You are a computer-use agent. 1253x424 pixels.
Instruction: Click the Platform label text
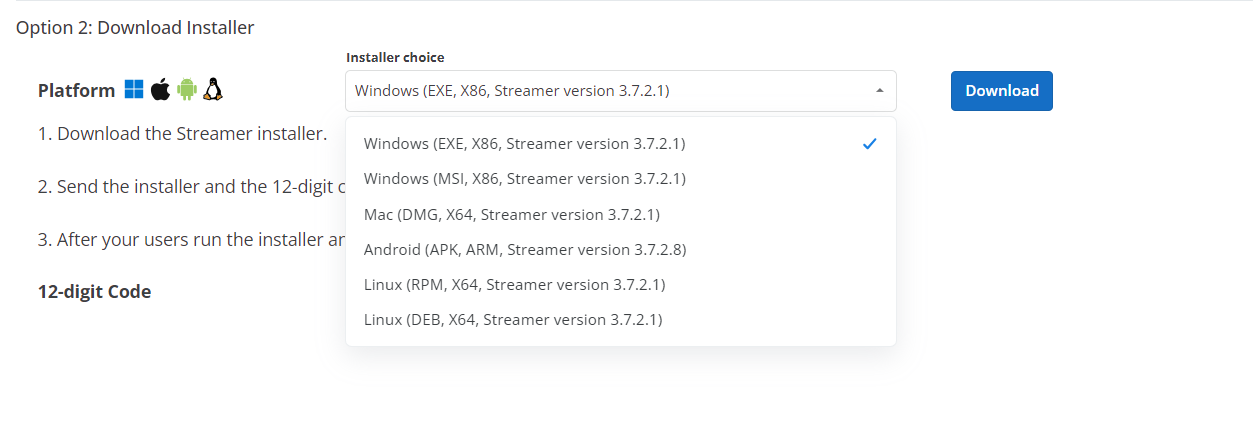[x=76, y=91]
